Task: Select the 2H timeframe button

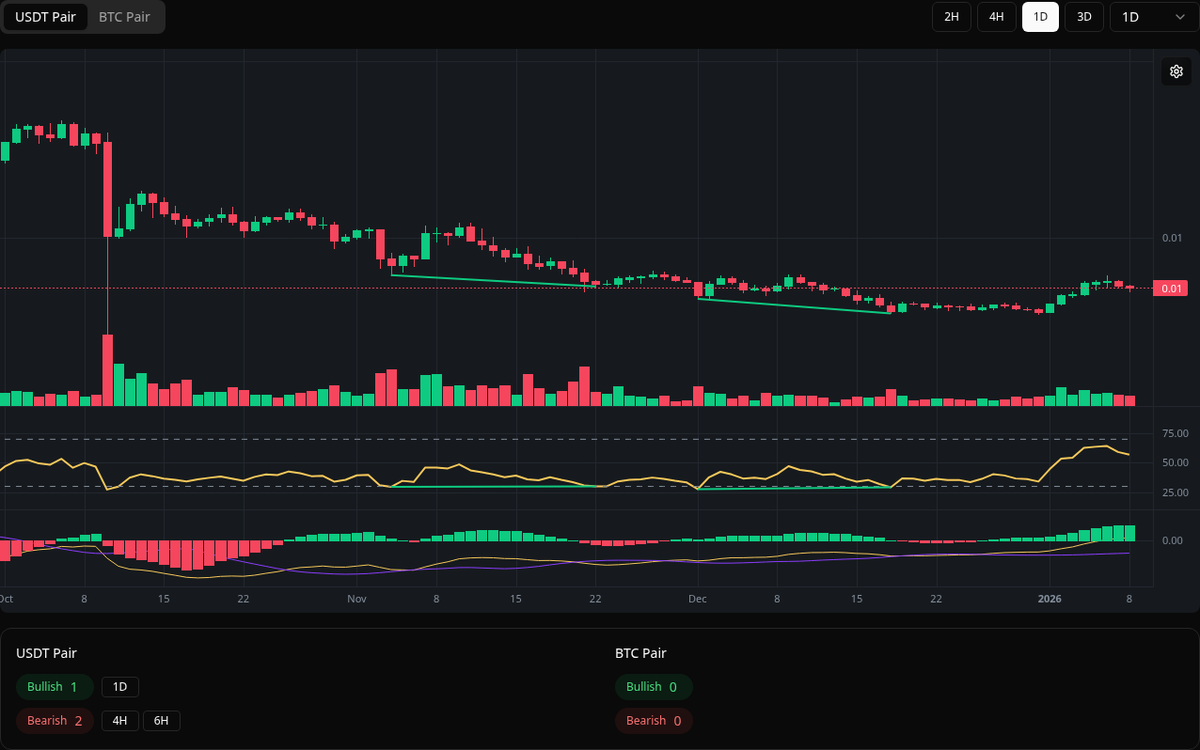Action: [951, 17]
